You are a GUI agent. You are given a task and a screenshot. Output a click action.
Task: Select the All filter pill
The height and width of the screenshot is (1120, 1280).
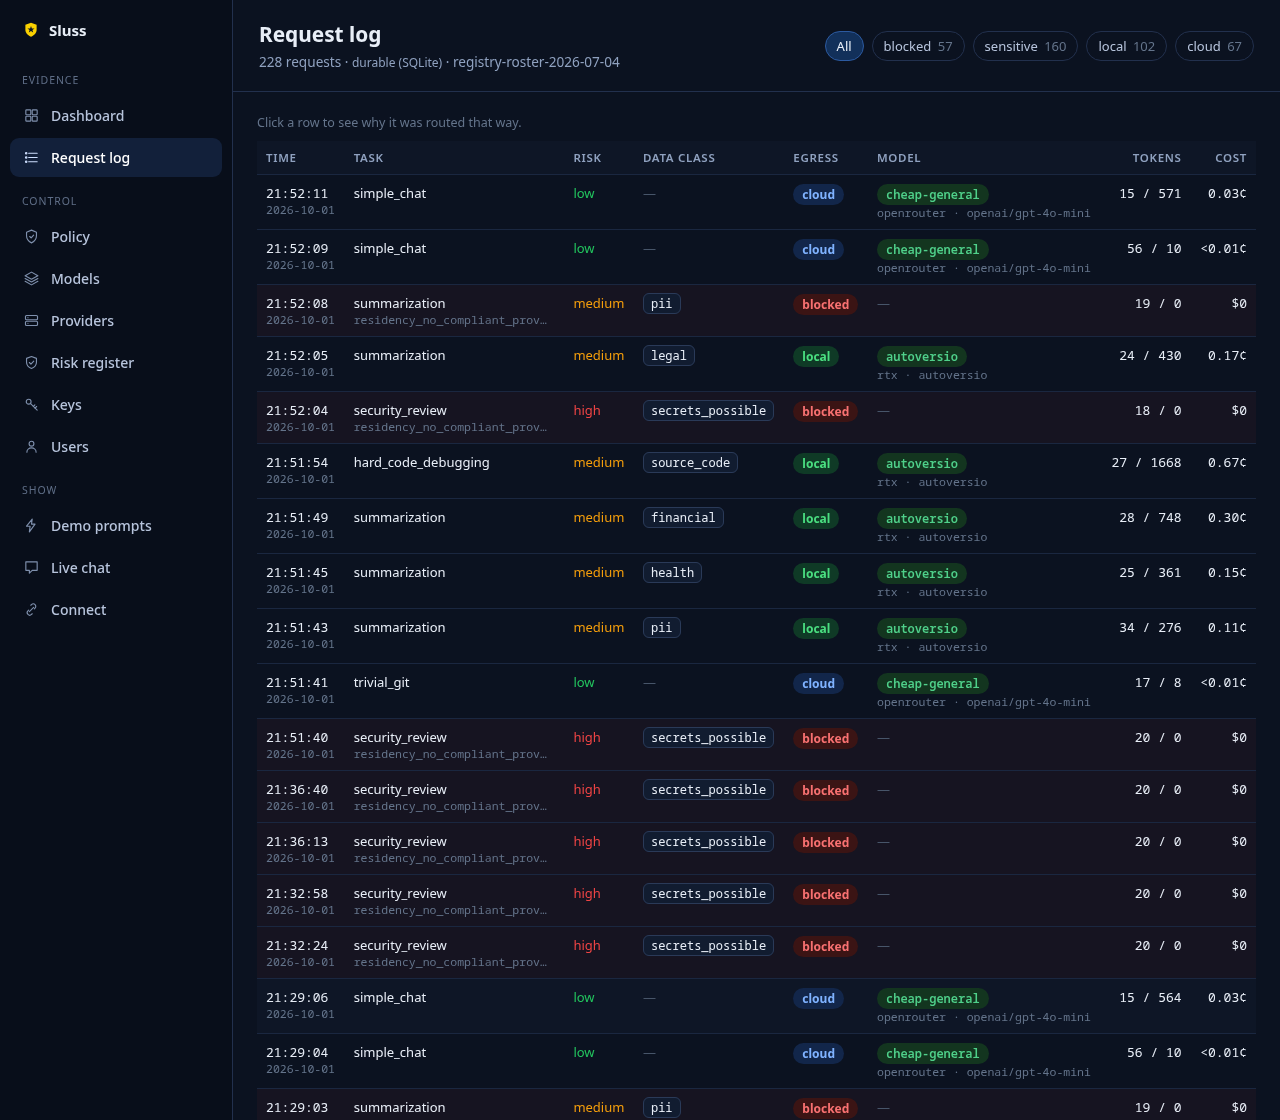[x=844, y=46]
